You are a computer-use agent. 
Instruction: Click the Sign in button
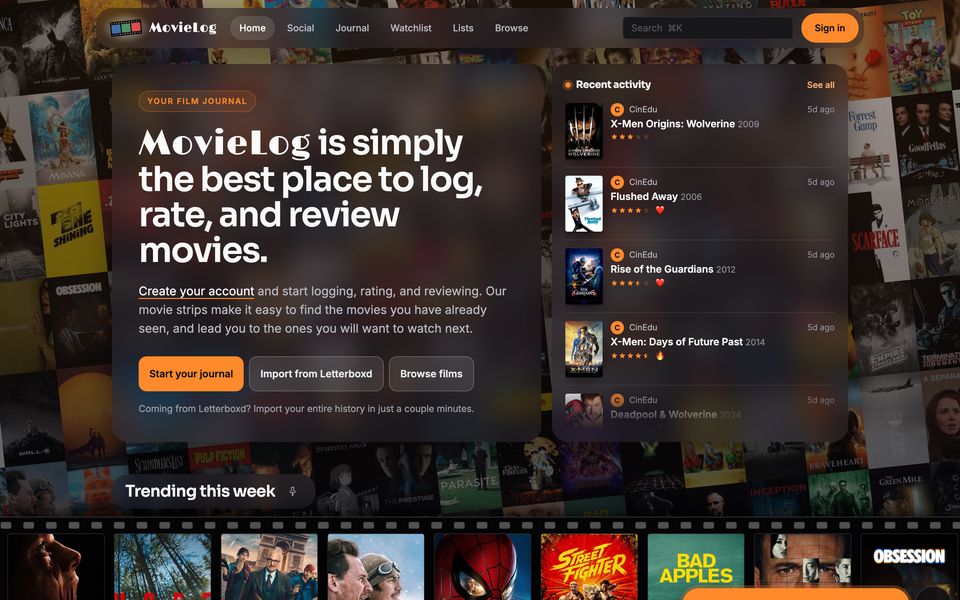[x=830, y=28]
